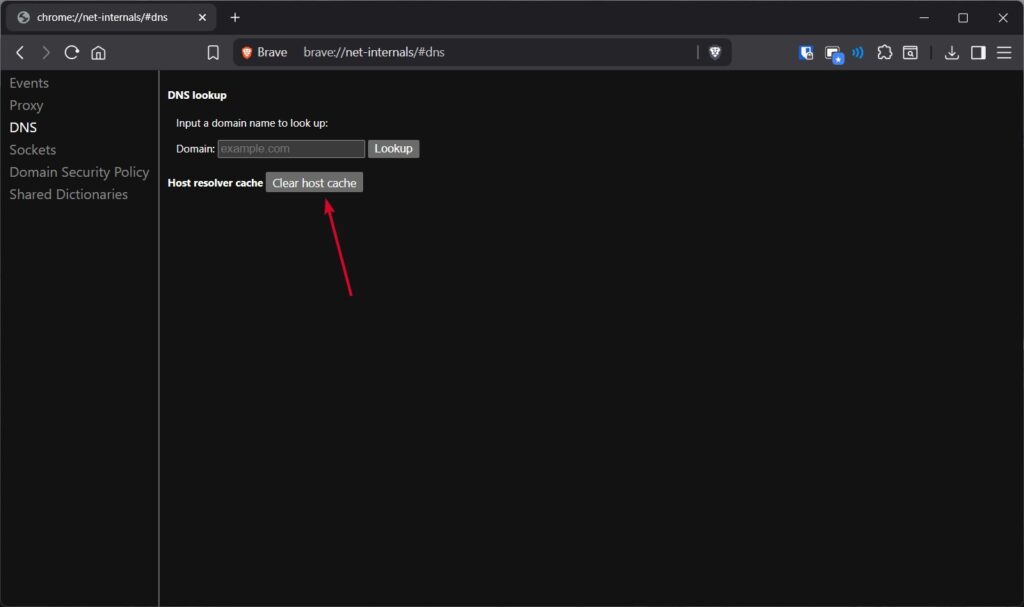Open the Extensions puzzle piece icon
The height and width of the screenshot is (607, 1024).
pos(885,52)
